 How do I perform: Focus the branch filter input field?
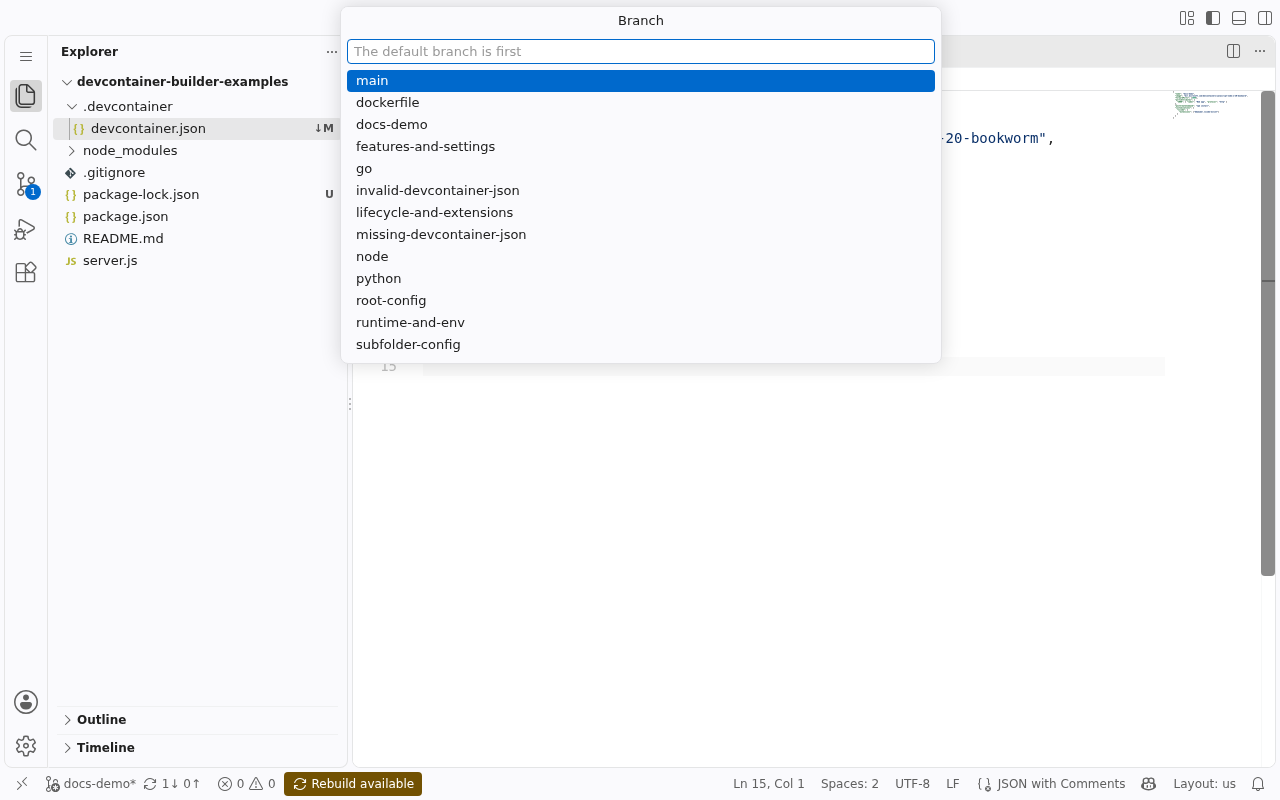641,51
